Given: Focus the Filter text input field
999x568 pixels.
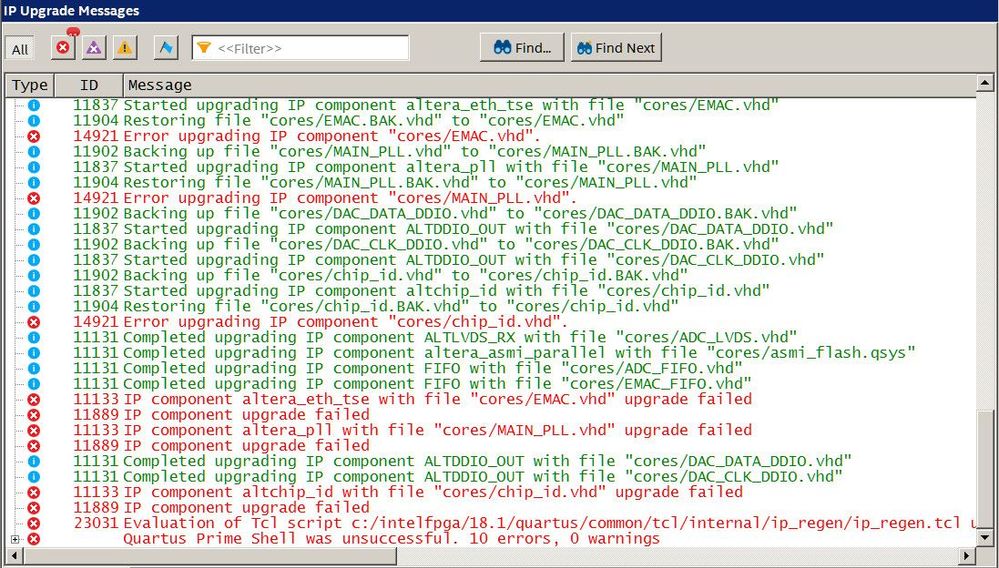Looking at the screenshot, I should (x=300, y=48).
